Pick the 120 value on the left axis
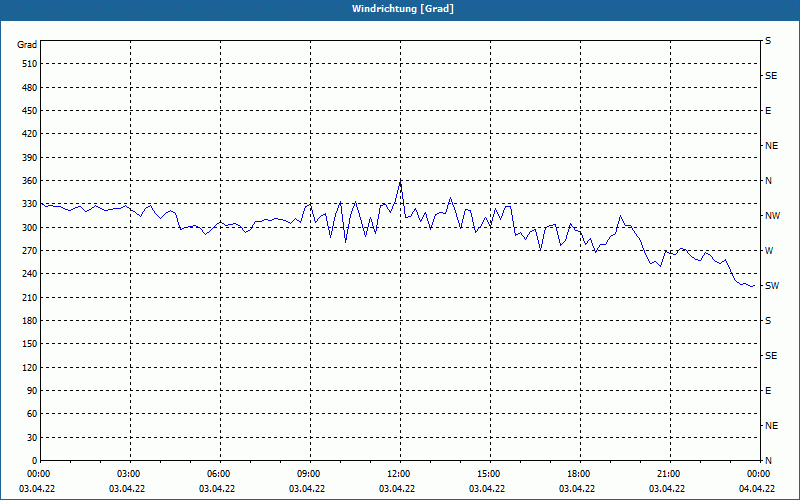 click(30, 367)
